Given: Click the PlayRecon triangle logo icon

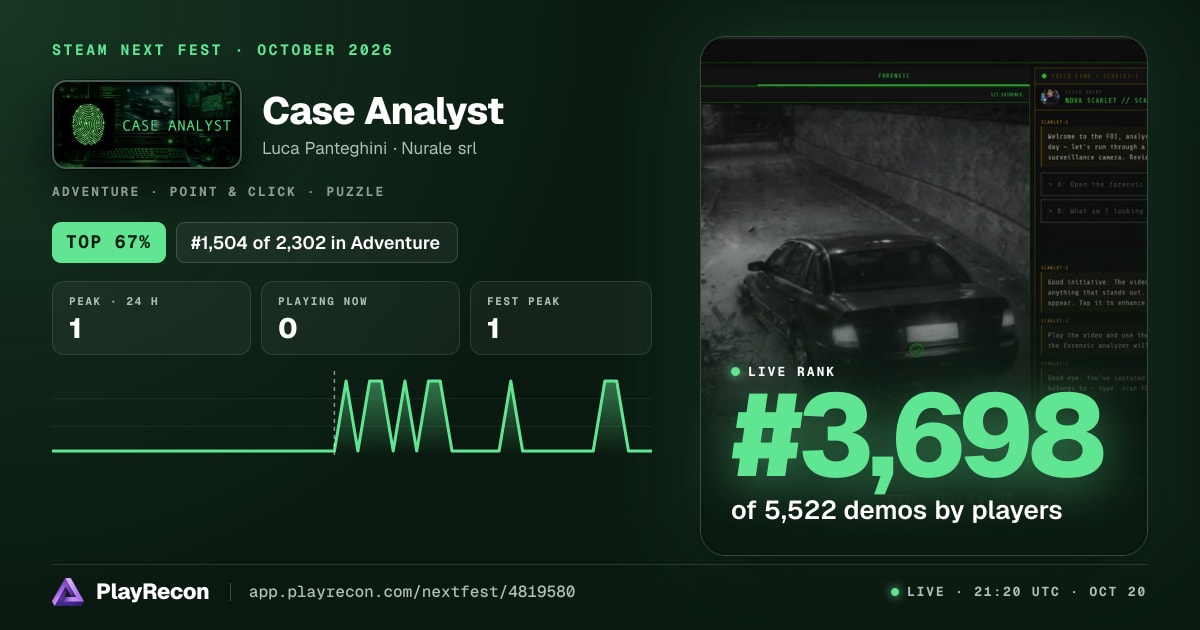Looking at the screenshot, I should [x=68, y=592].
